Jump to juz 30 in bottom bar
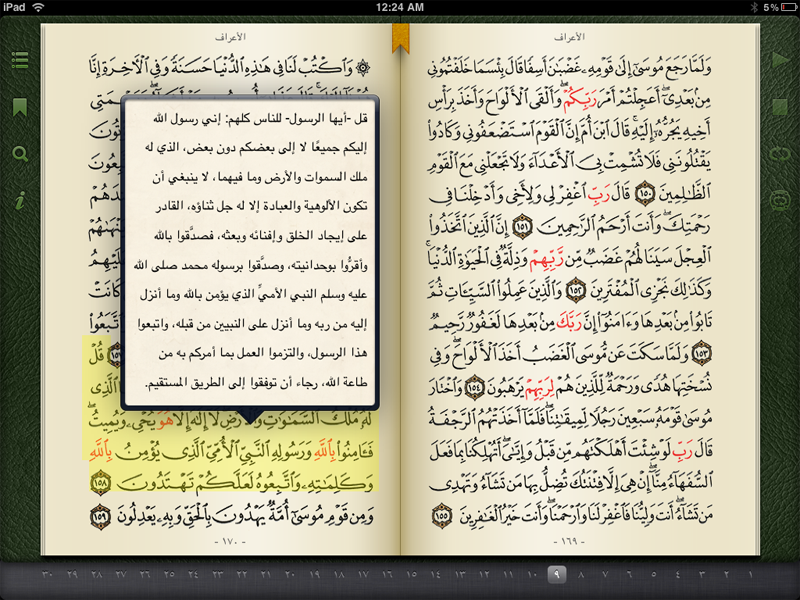Viewport: 800px width, 600px height. tap(47, 574)
